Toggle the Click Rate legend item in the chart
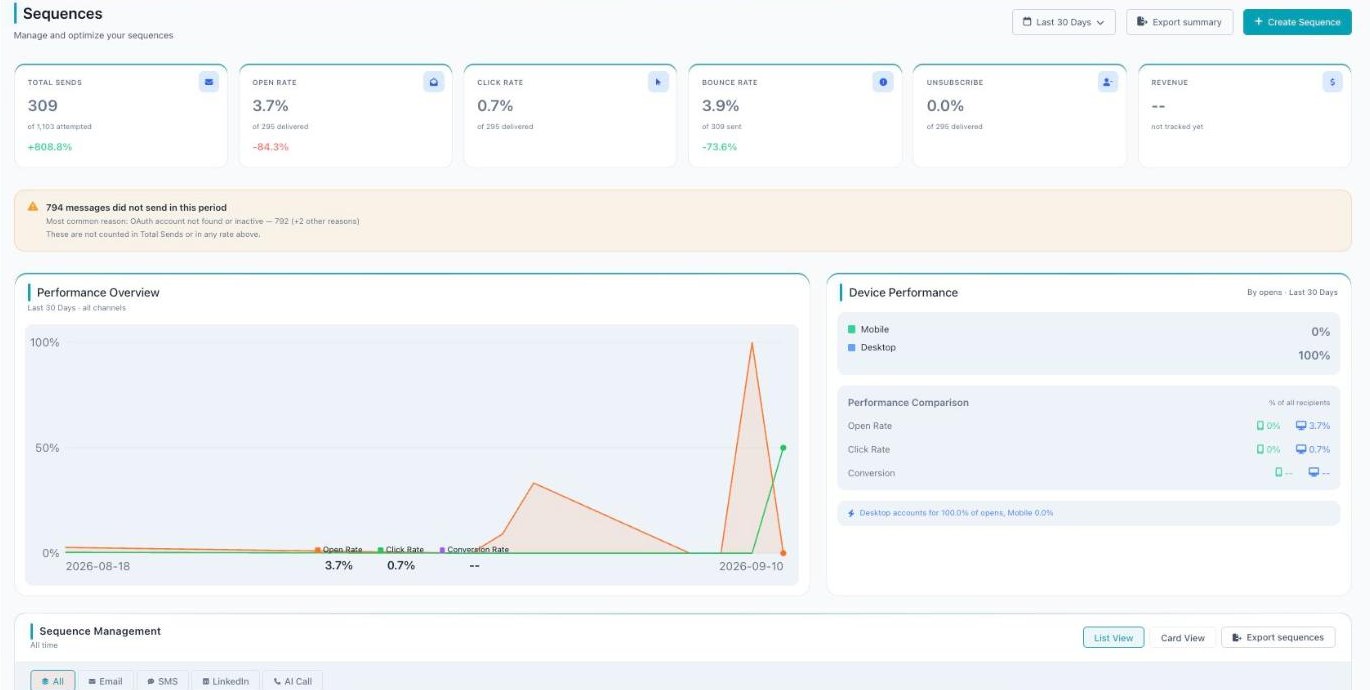 click(400, 550)
